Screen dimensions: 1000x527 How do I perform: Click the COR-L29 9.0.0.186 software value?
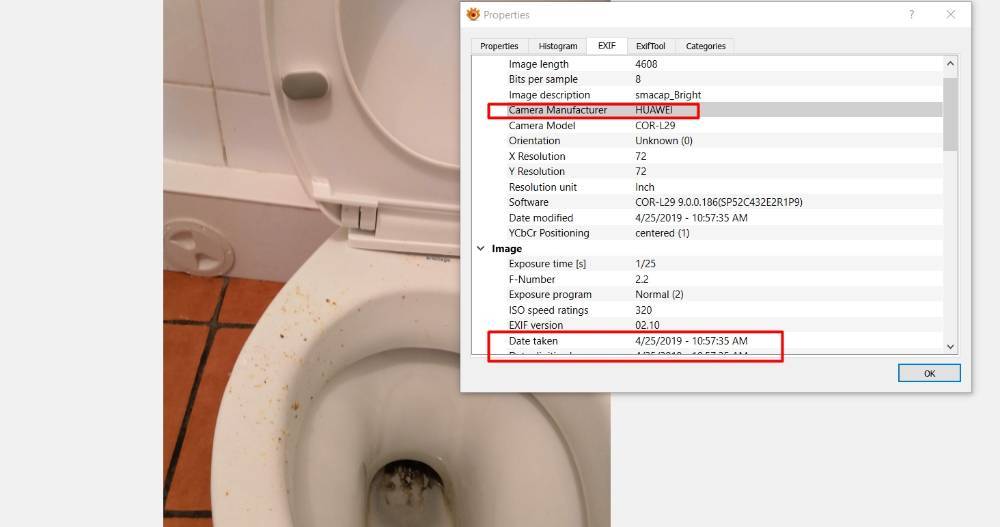click(x=719, y=202)
